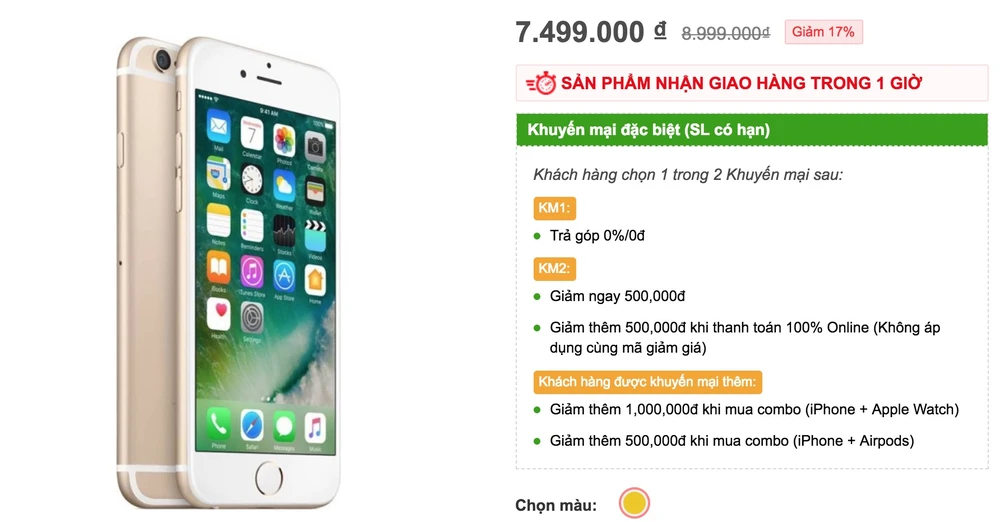Screen dimensions: 1000x522
Task: Choose the KM1 promotion option
Action: coord(554,208)
